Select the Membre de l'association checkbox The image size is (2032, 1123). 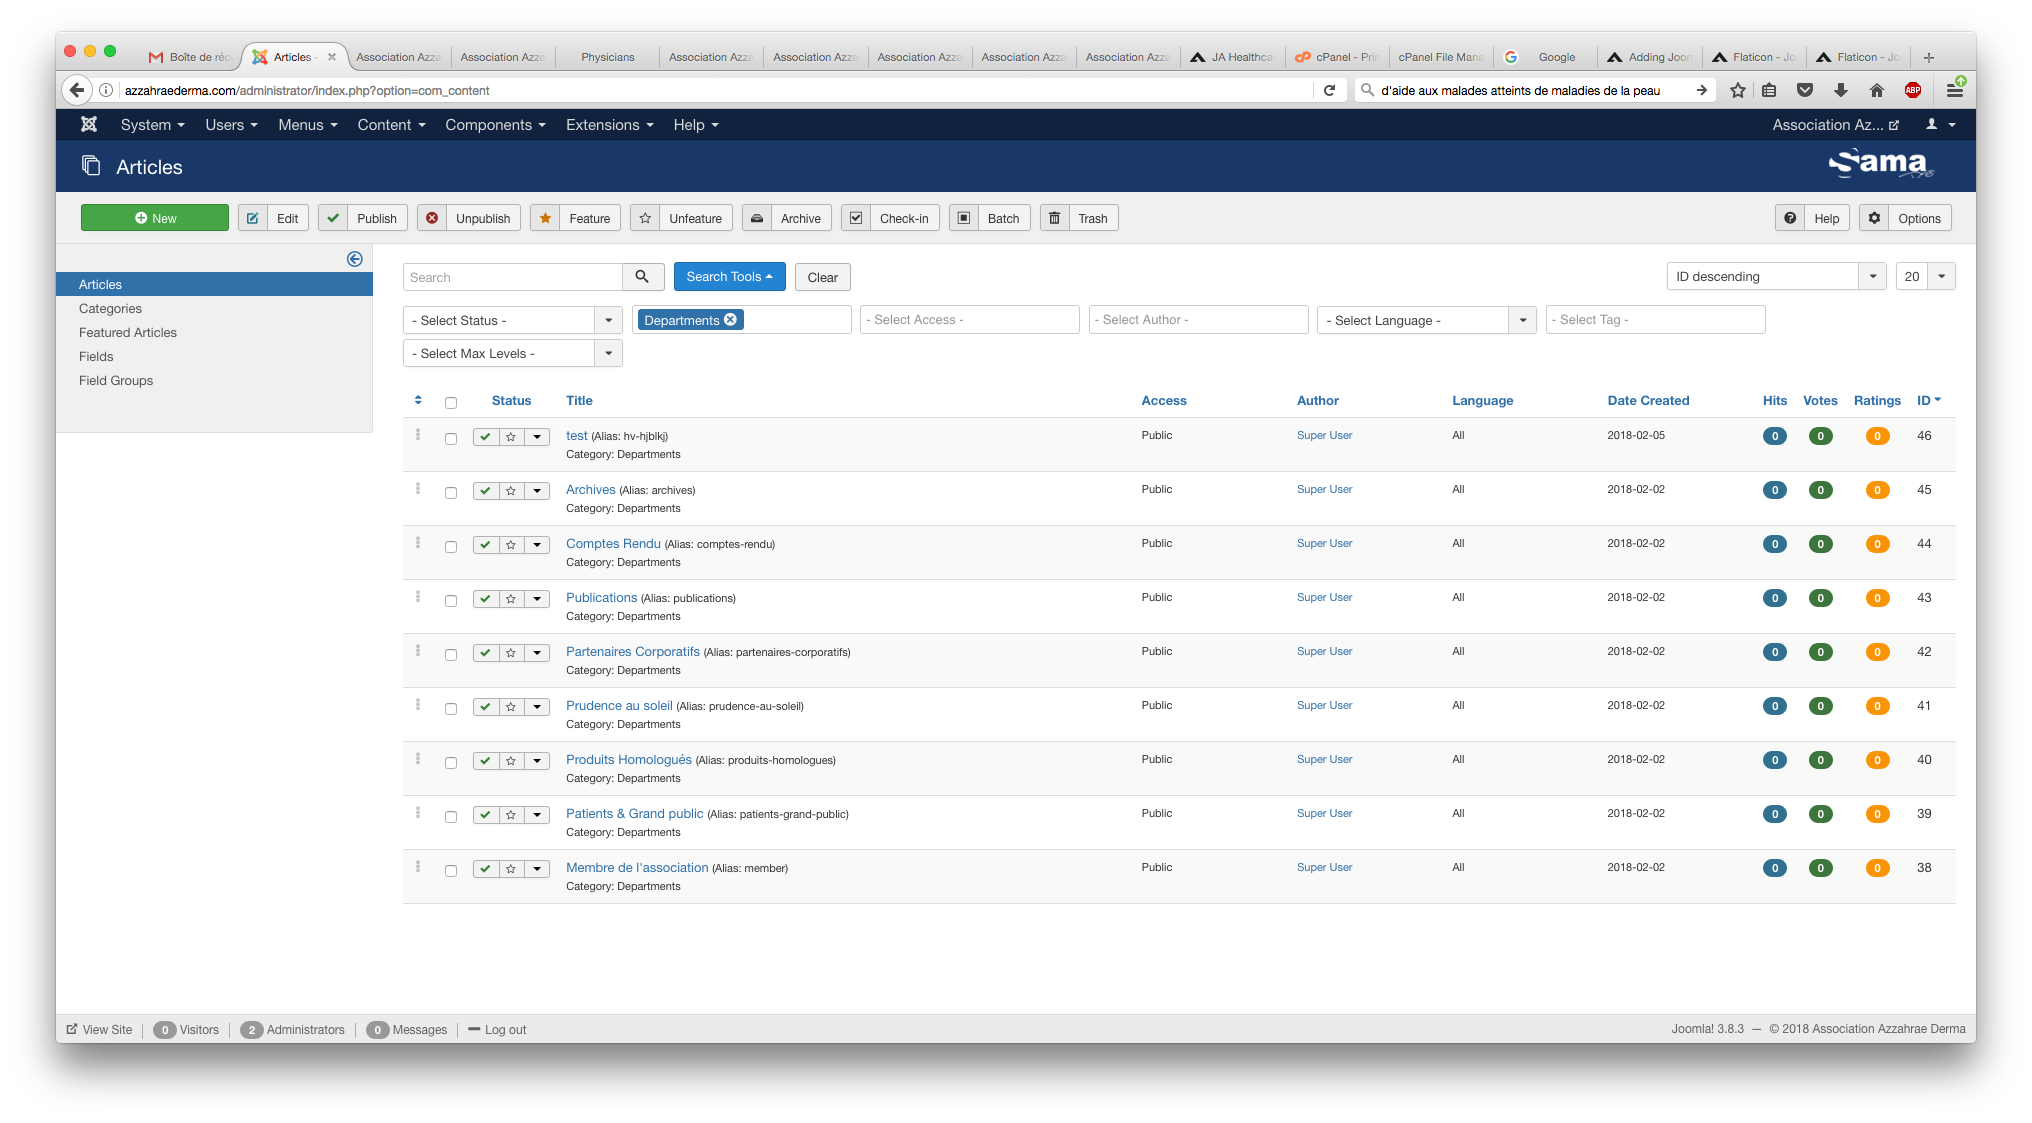pos(451,871)
